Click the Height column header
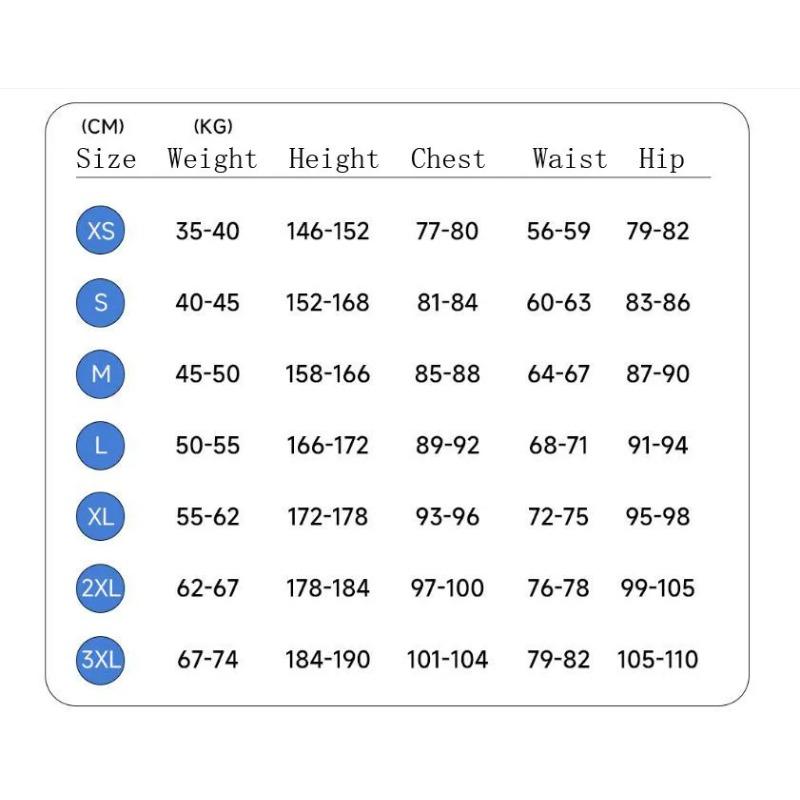Screen dimensions: 800x800 pyautogui.click(x=333, y=159)
